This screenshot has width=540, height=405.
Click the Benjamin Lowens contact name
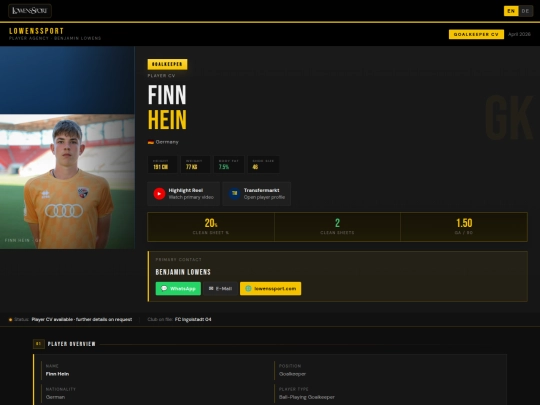[183, 272]
